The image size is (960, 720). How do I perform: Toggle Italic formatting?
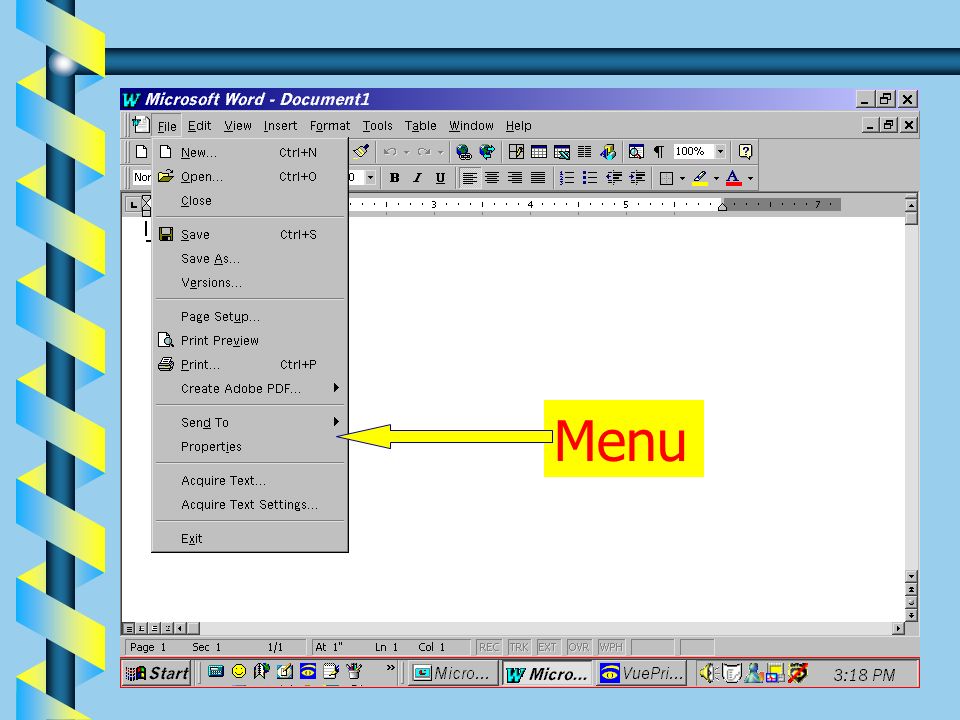tap(417, 178)
